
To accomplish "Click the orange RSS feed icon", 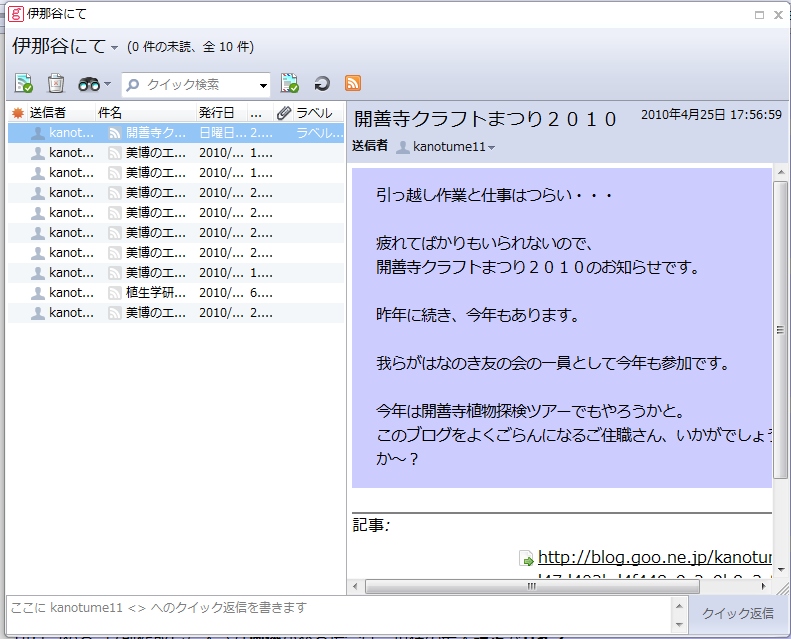I will [x=352, y=84].
